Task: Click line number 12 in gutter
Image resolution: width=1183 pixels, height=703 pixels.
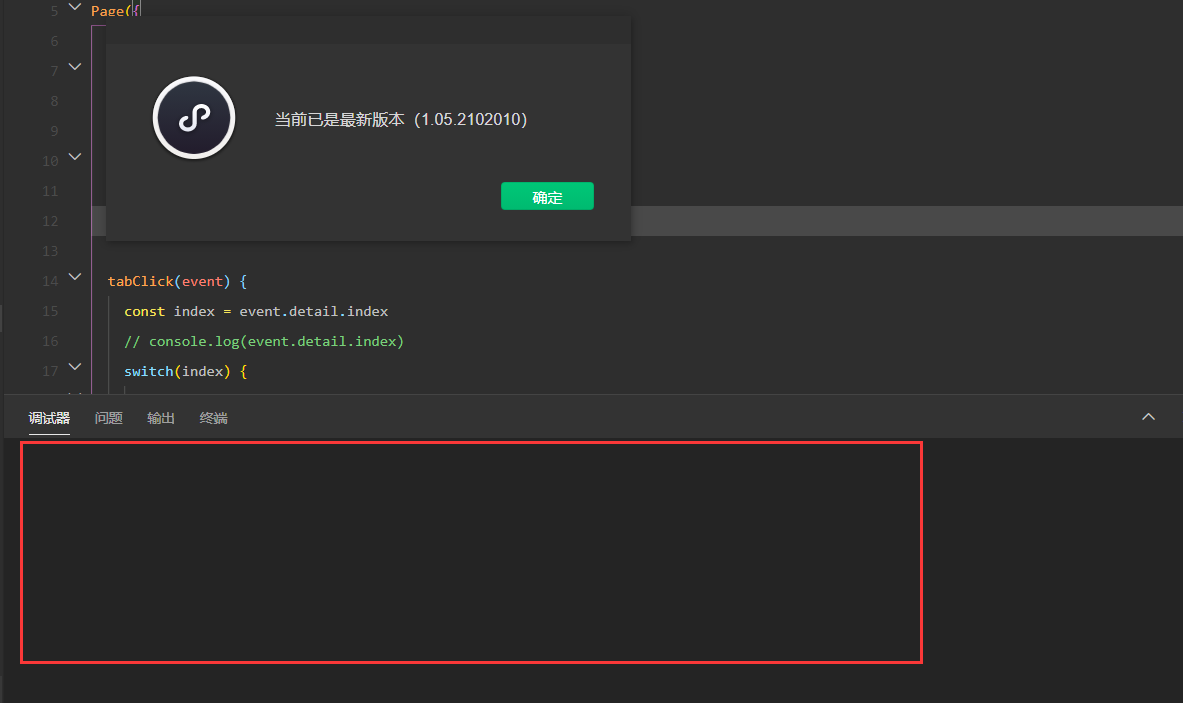Action: pyautogui.click(x=50, y=221)
